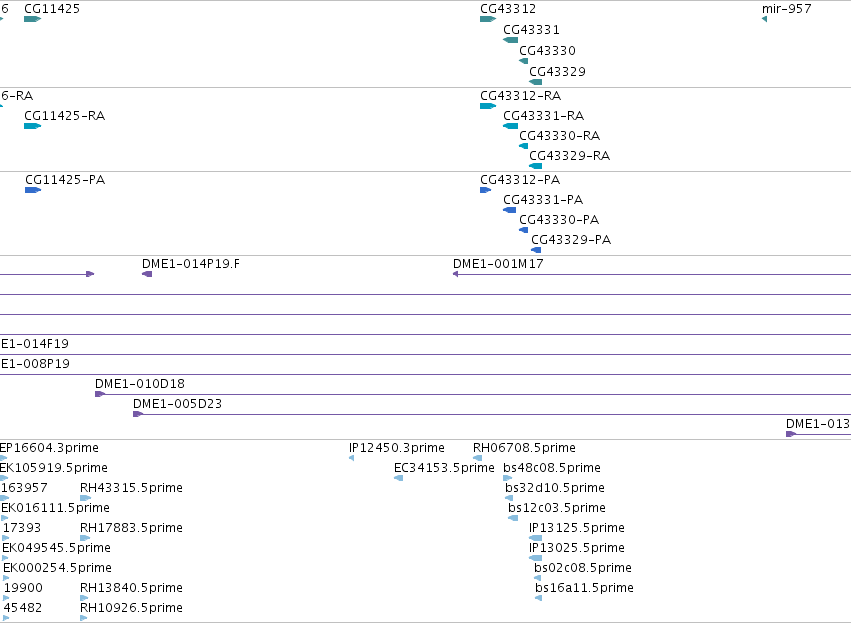
Task: Select EST bs16a11.5prime label
Action: (x=585, y=588)
